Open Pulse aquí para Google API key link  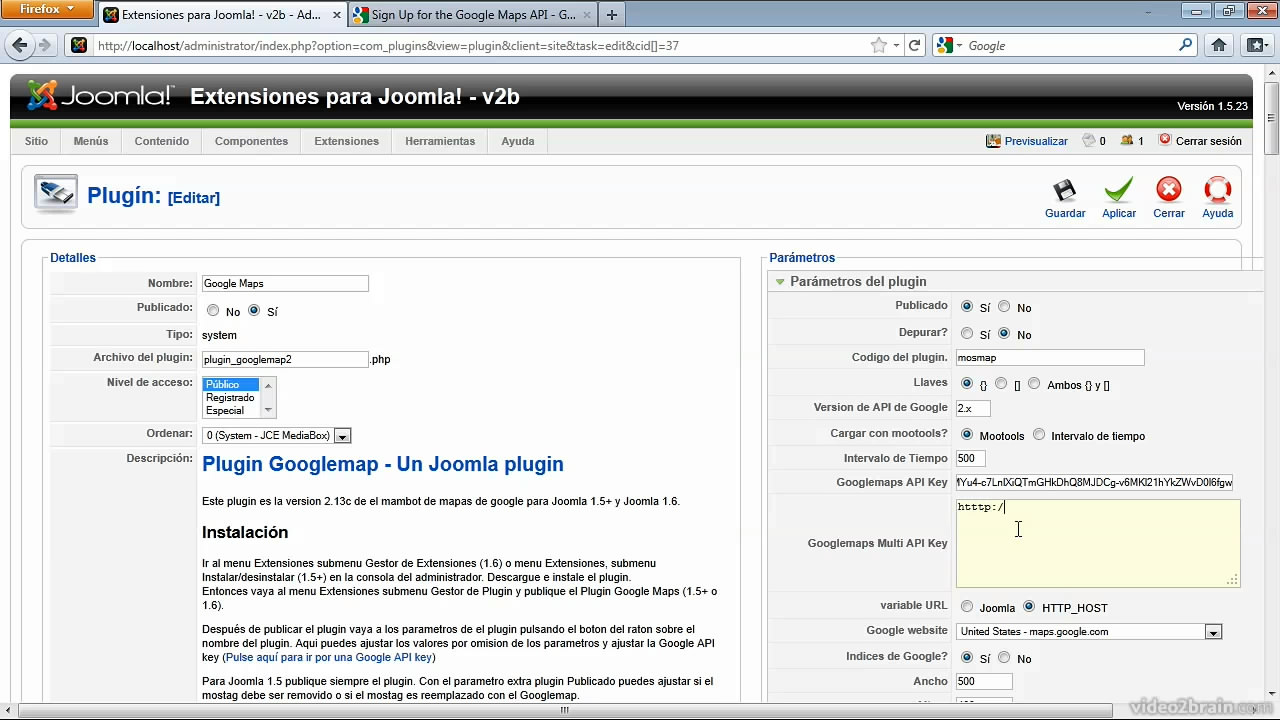[x=329, y=657]
